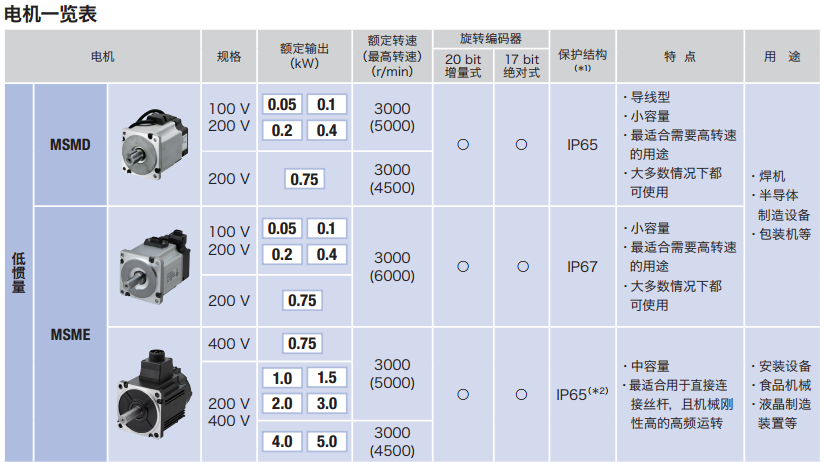824x462 pixels.
Task: Click the 17 bit circle in the MSMD row
Action: tap(521, 145)
